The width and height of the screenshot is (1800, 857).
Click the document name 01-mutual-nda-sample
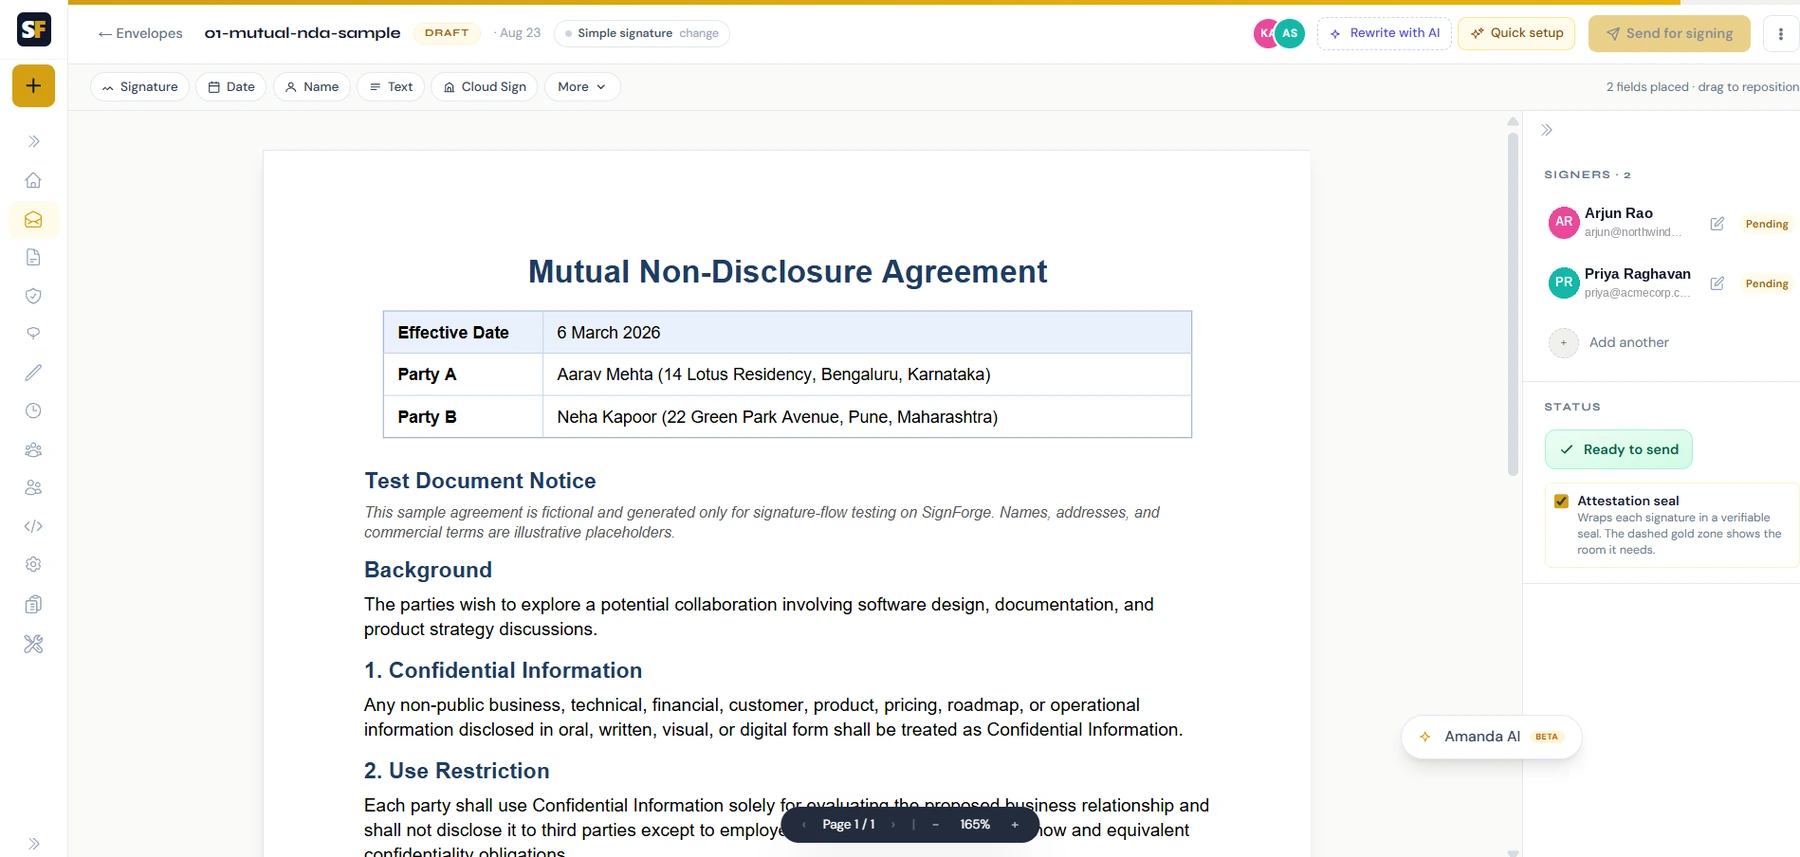(x=302, y=33)
